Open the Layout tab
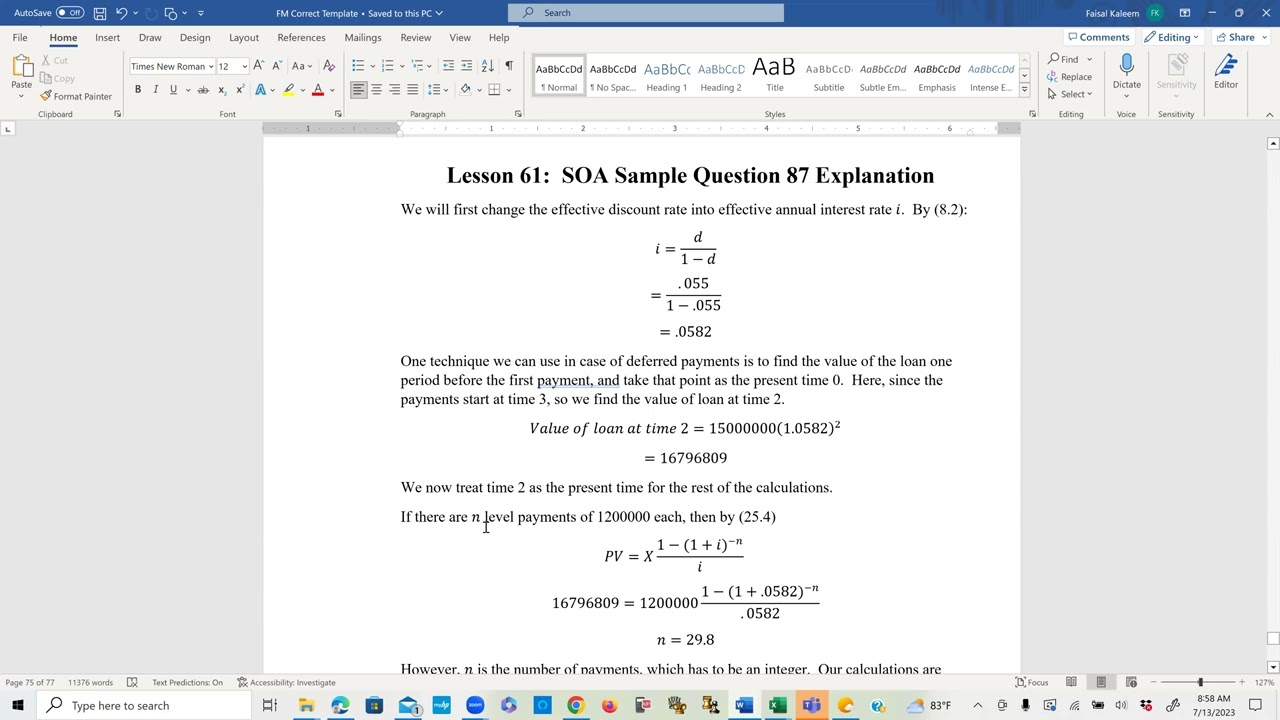This screenshot has width=1280, height=720. [244, 37]
